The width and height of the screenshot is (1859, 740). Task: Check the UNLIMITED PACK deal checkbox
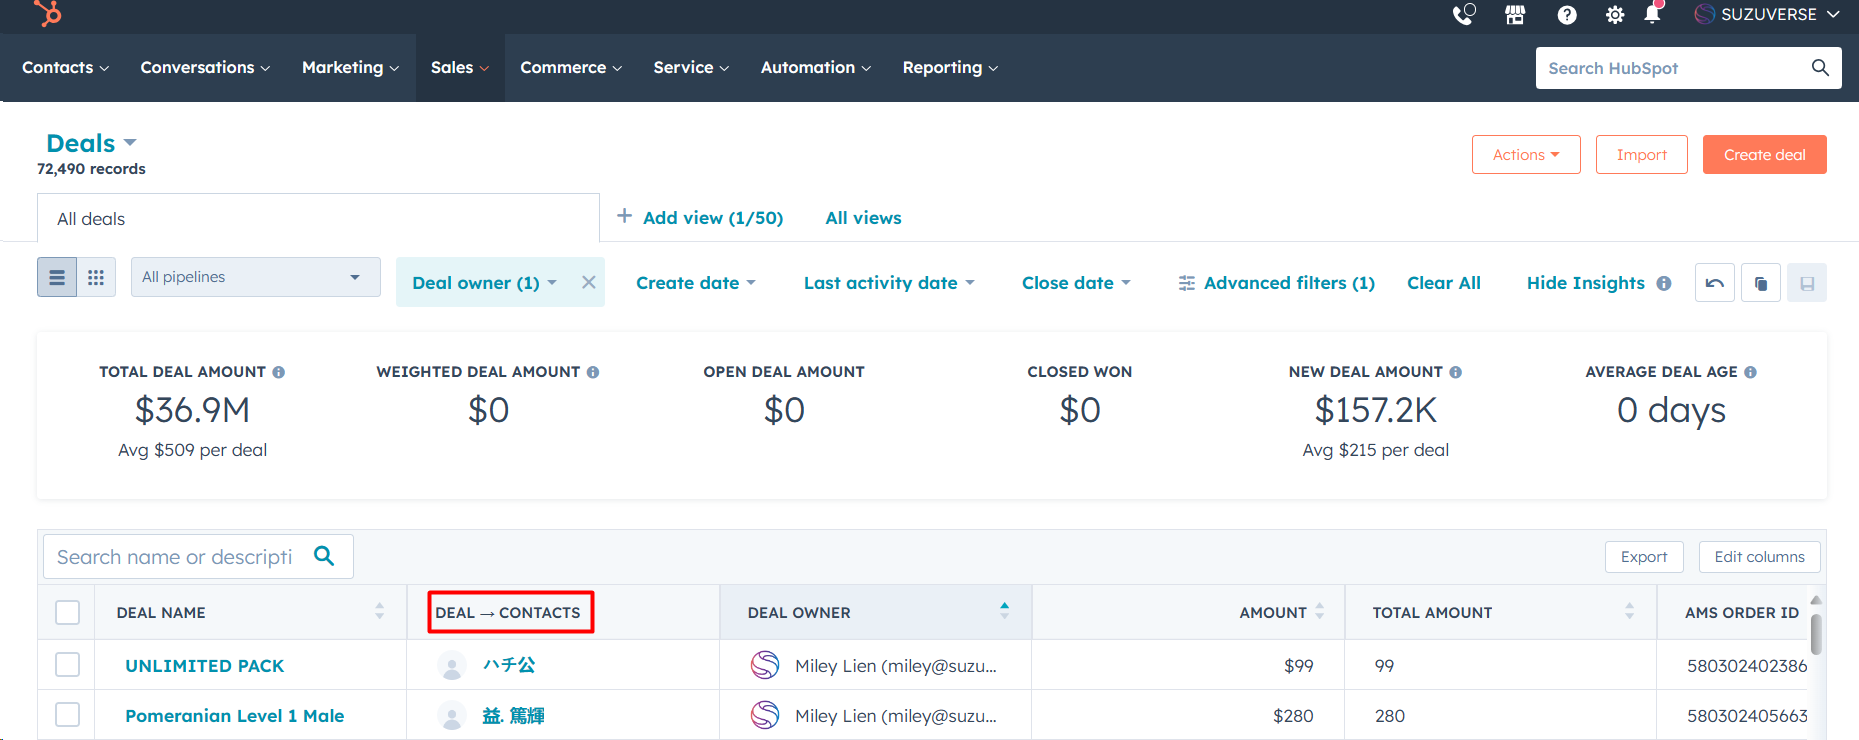pyautogui.click(x=67, y=665)
